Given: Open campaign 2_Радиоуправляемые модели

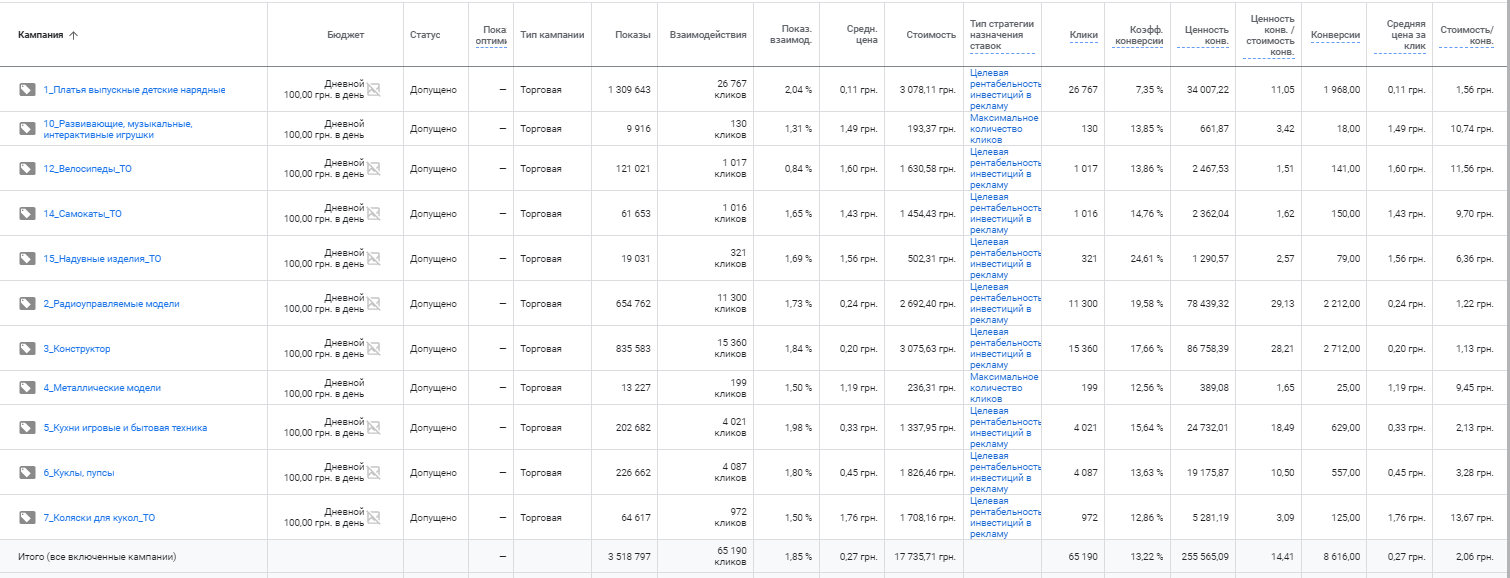Looking at the screenshot, I should tap(111, 304).
